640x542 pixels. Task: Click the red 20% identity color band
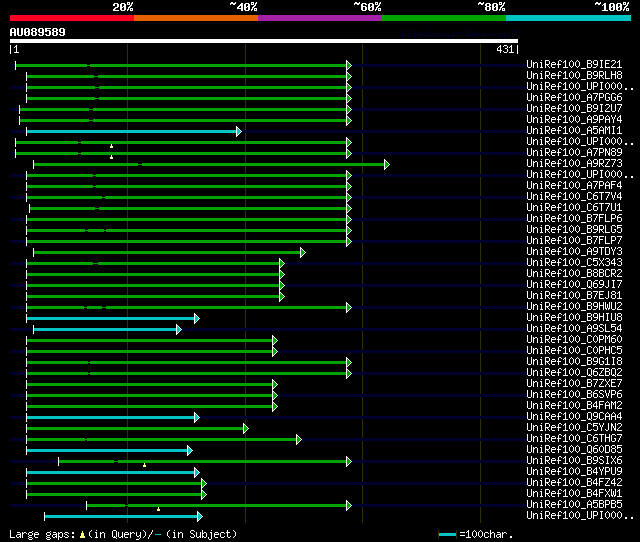[x=72, y=18]
